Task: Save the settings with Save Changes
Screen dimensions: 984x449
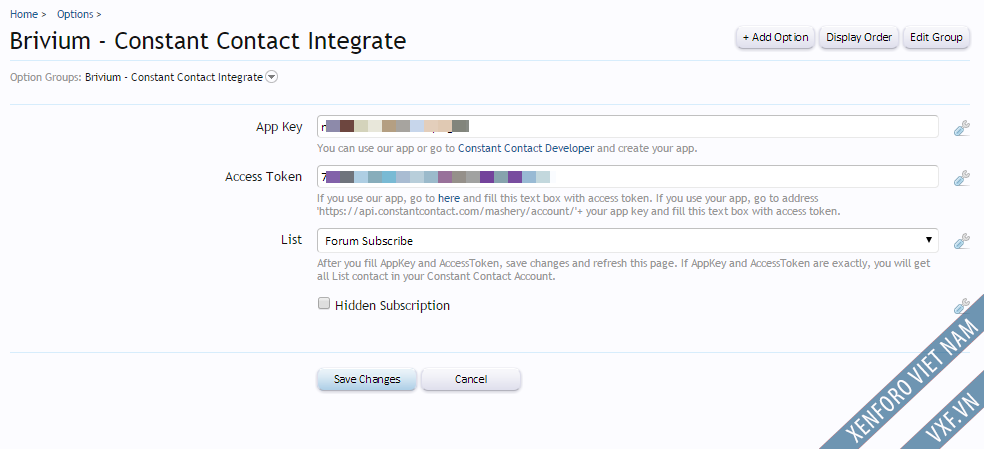Action: 366,379
